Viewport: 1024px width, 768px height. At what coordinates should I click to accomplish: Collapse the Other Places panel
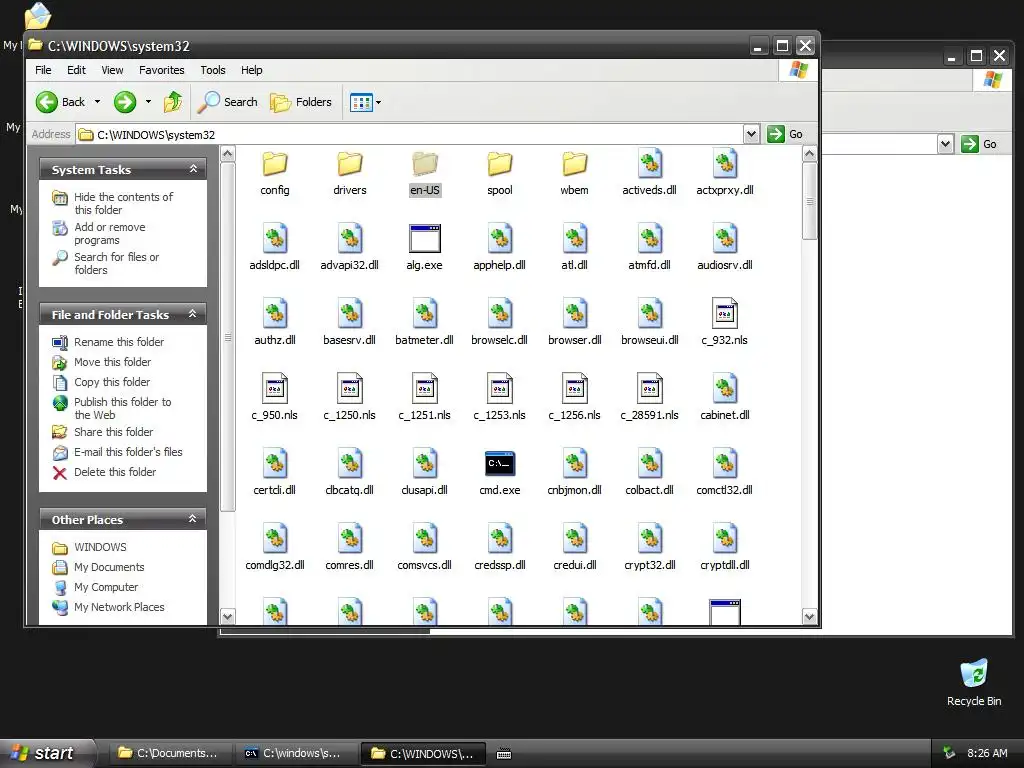click(x=193, y=519)
